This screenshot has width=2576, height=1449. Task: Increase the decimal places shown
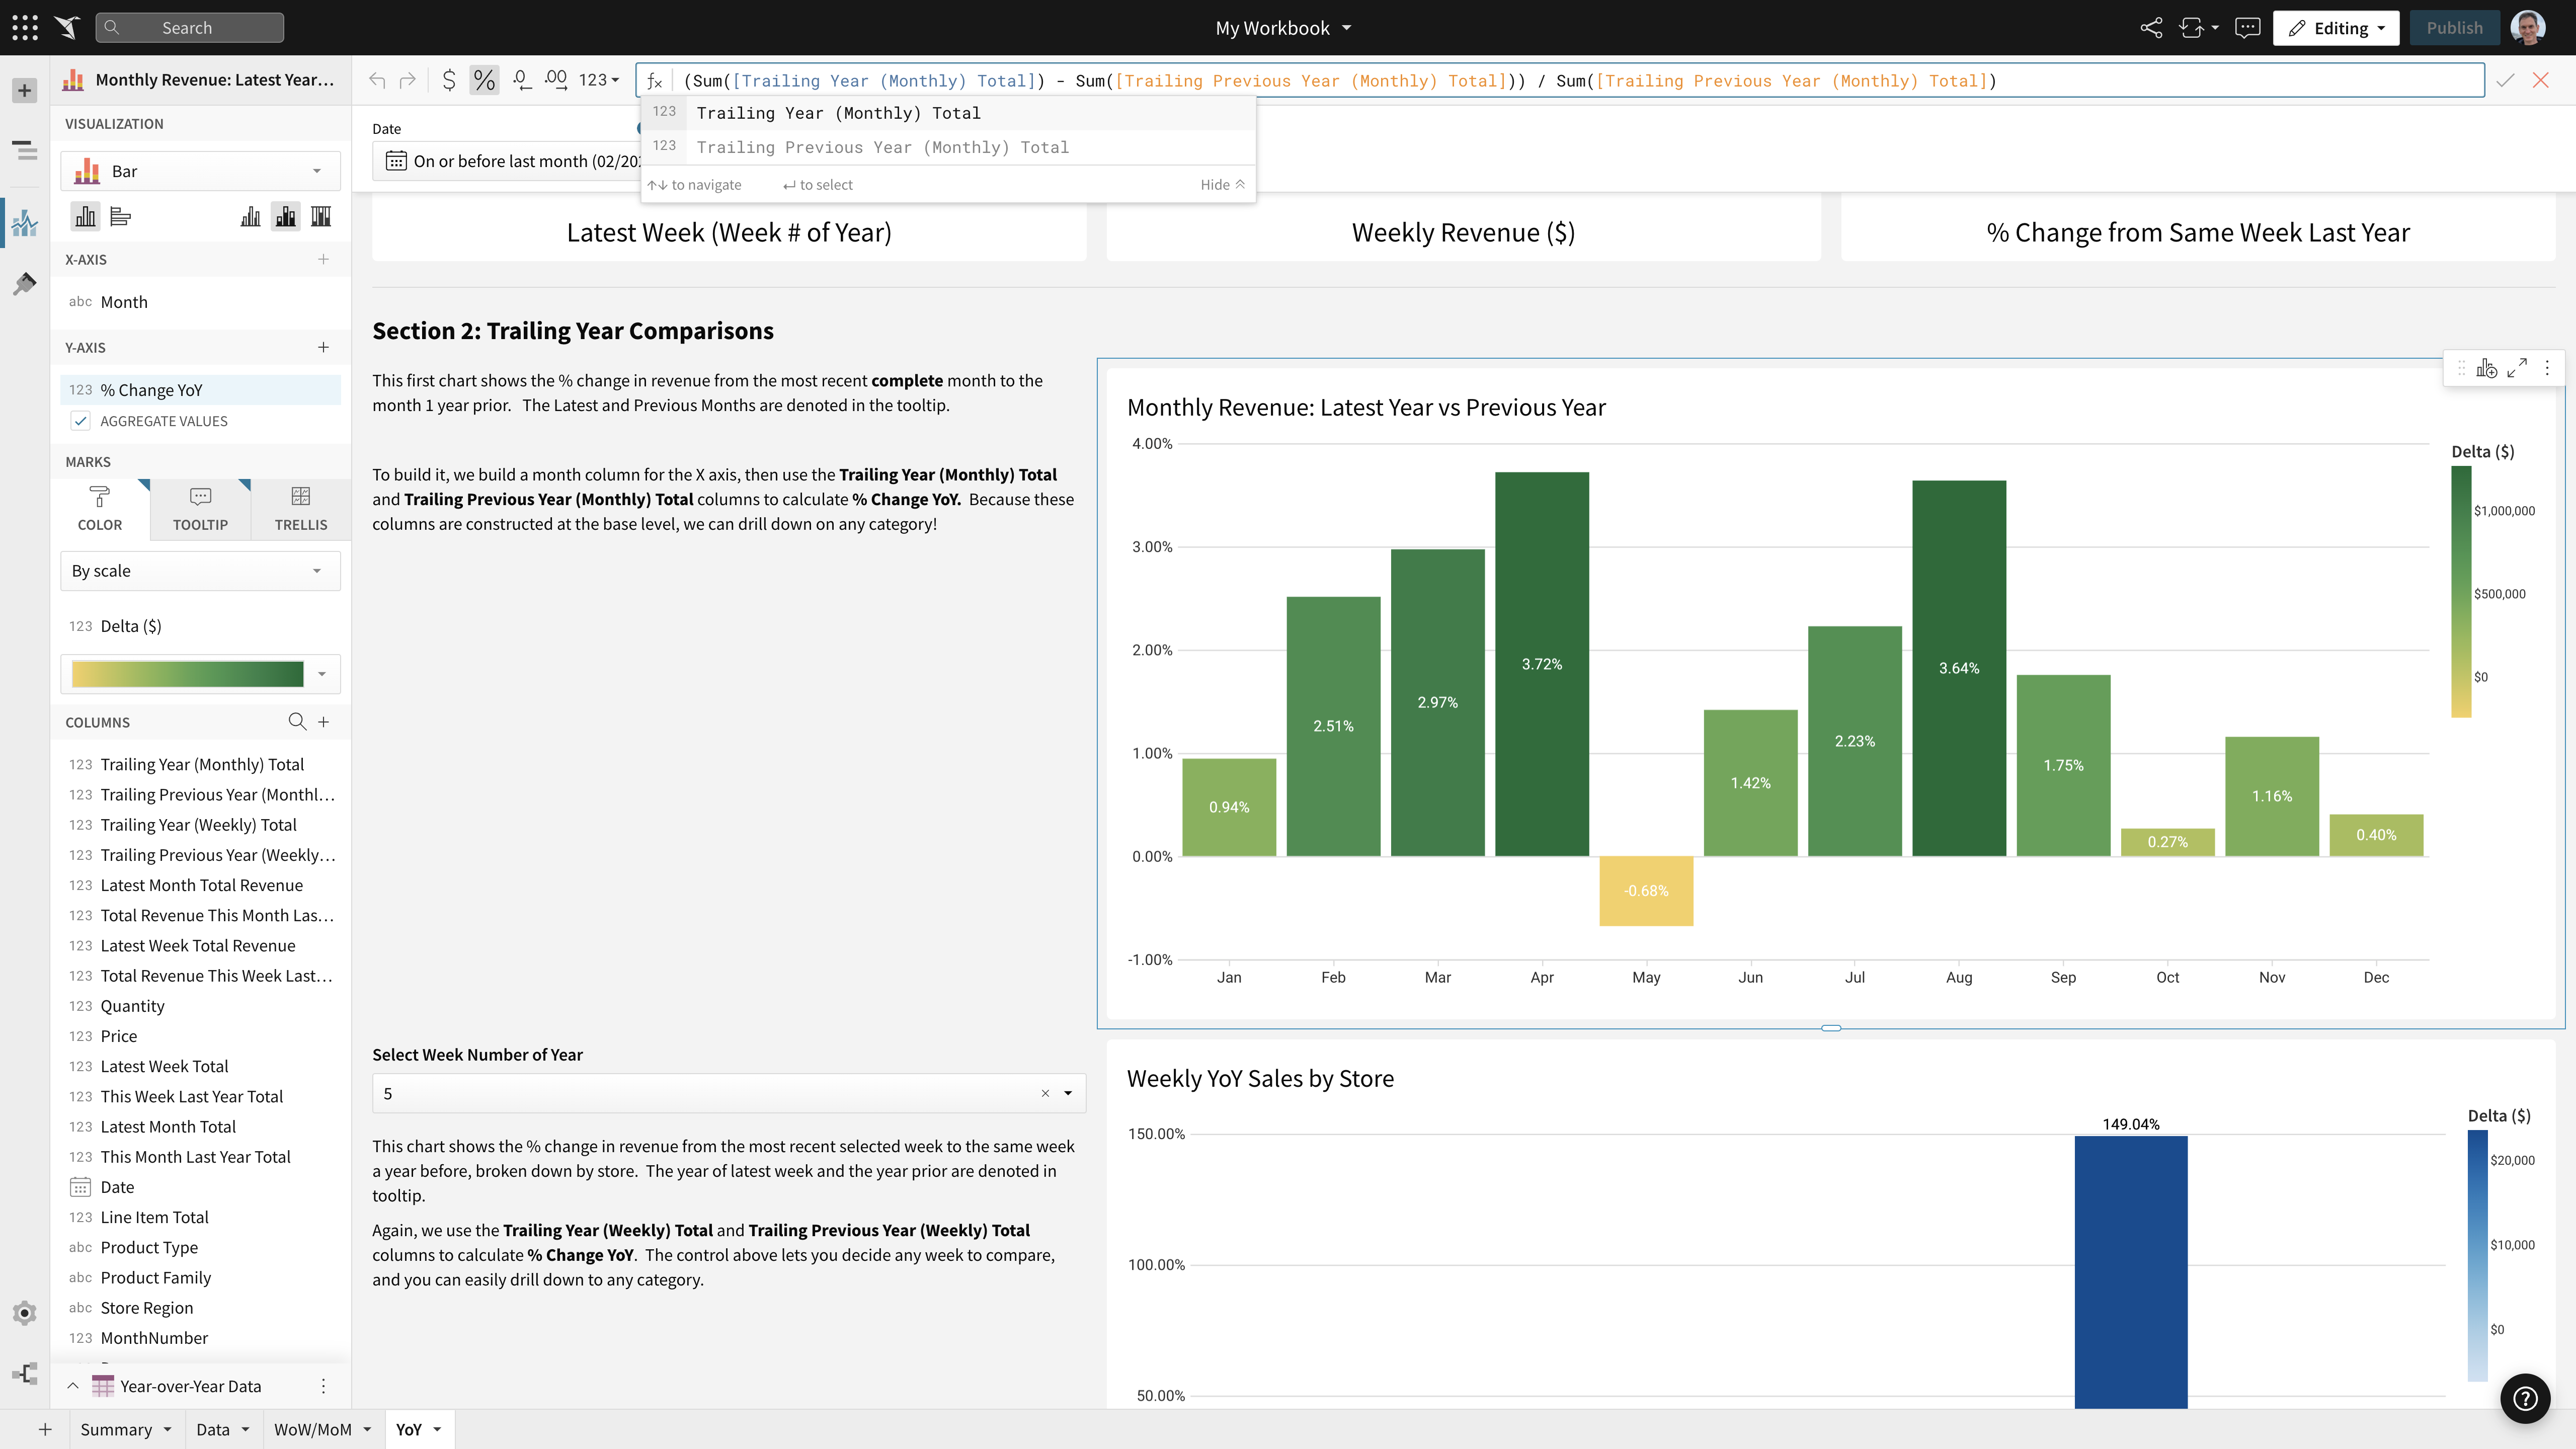pos(556,80)
